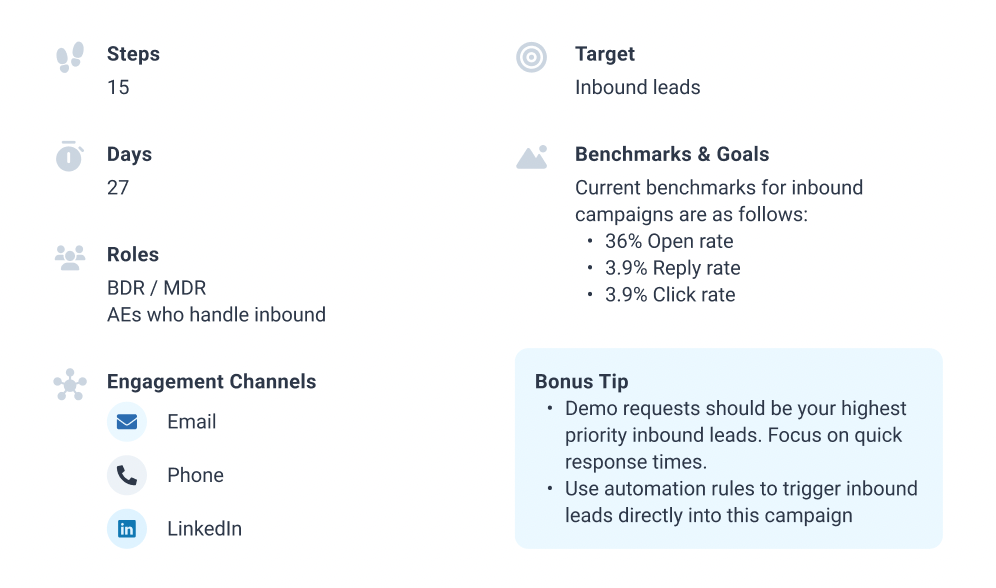
Task: Click the people group icon beside Roles
Action: [70, 257]
